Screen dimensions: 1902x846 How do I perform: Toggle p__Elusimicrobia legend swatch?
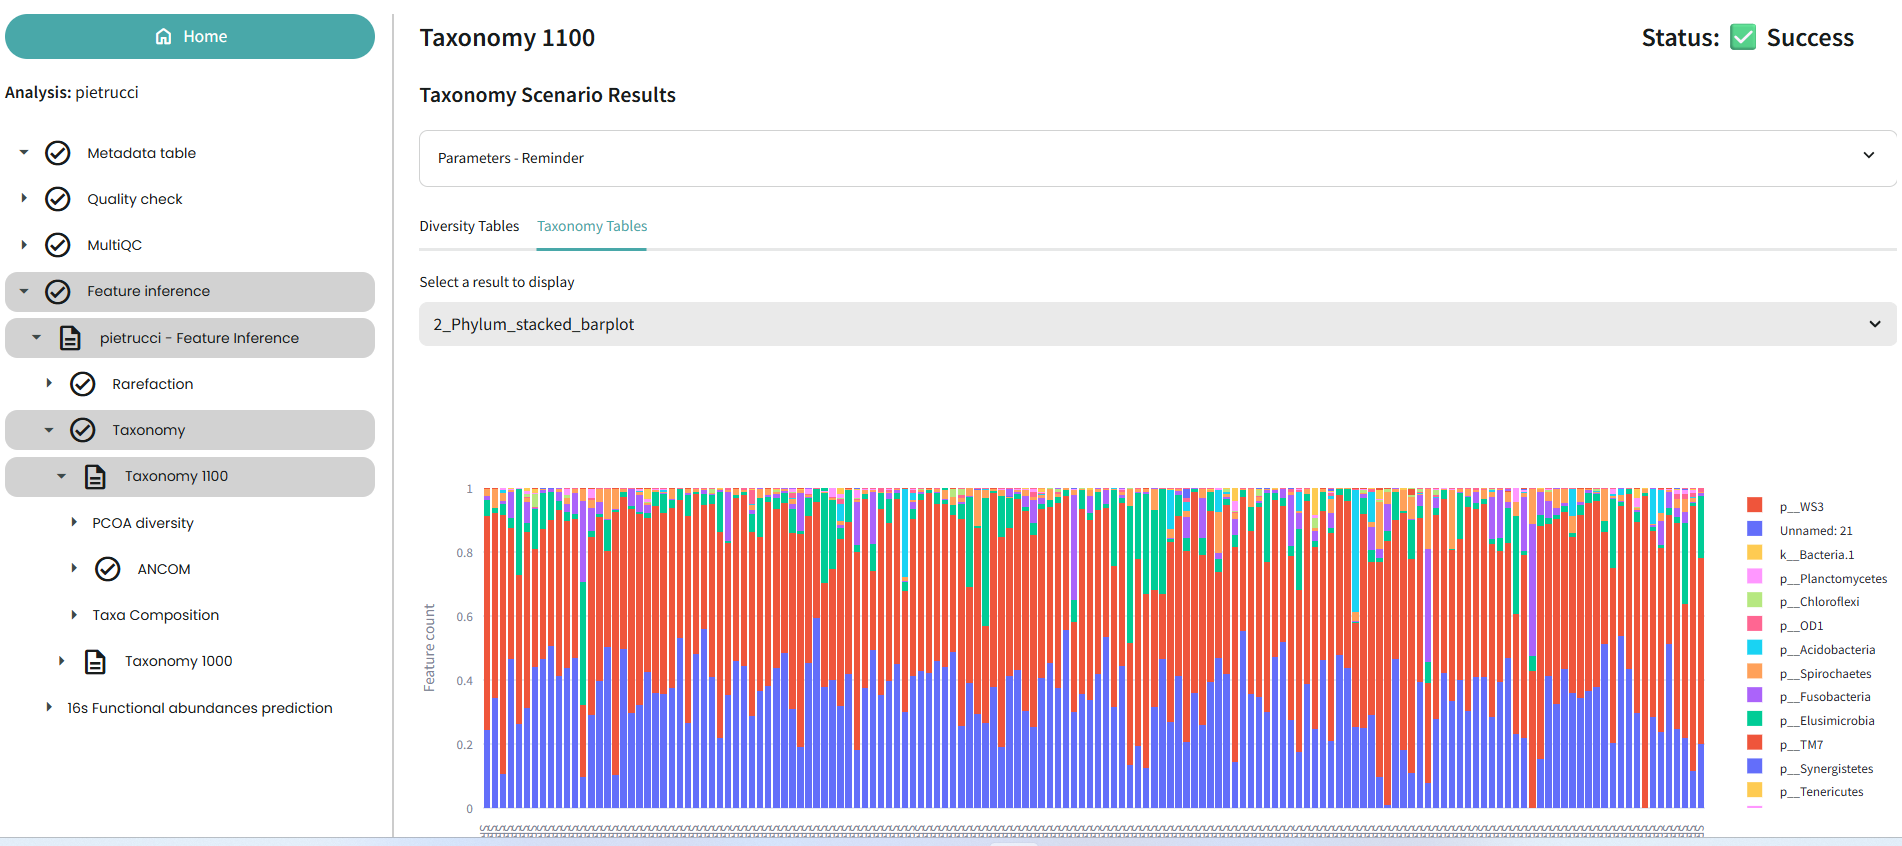pyautogui.click(x=1754, y=719)
